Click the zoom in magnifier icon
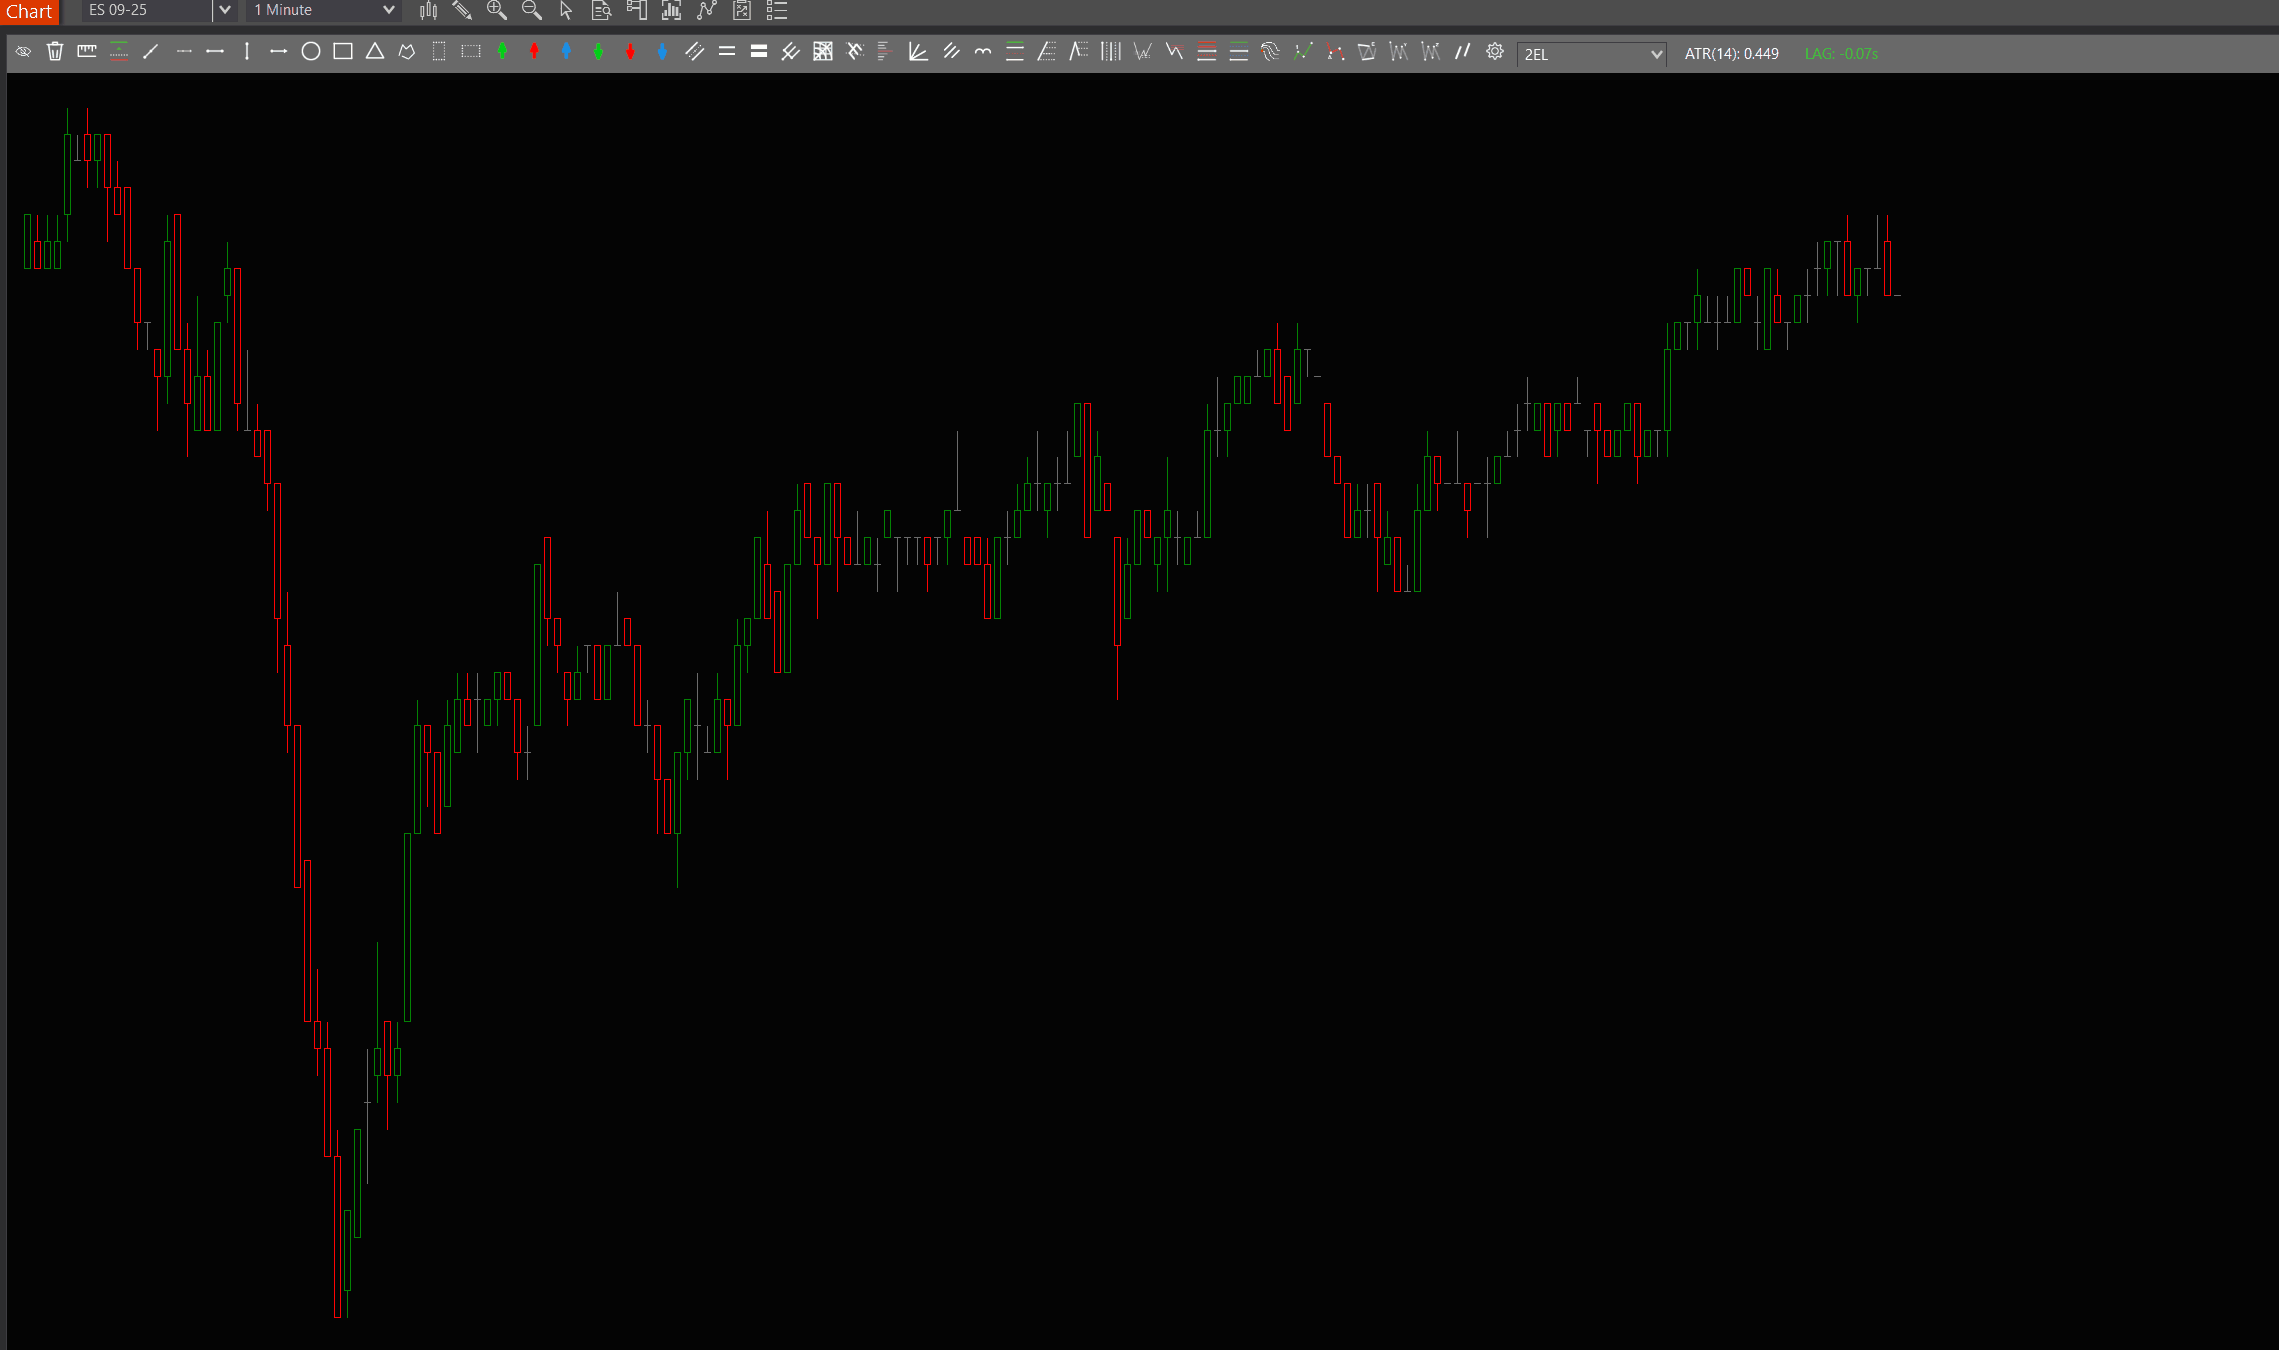This screenshot has width=2279, height=1350. [x=496, y=11]
